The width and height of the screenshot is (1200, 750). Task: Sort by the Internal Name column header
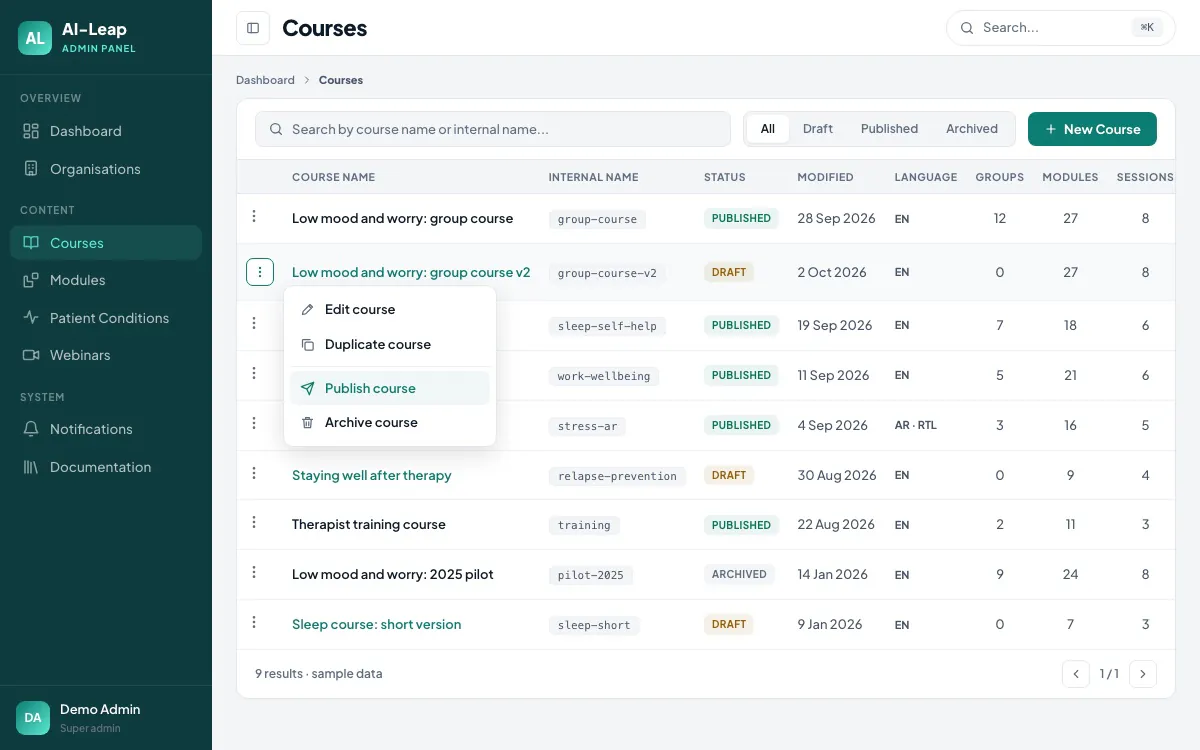(593, 177)
